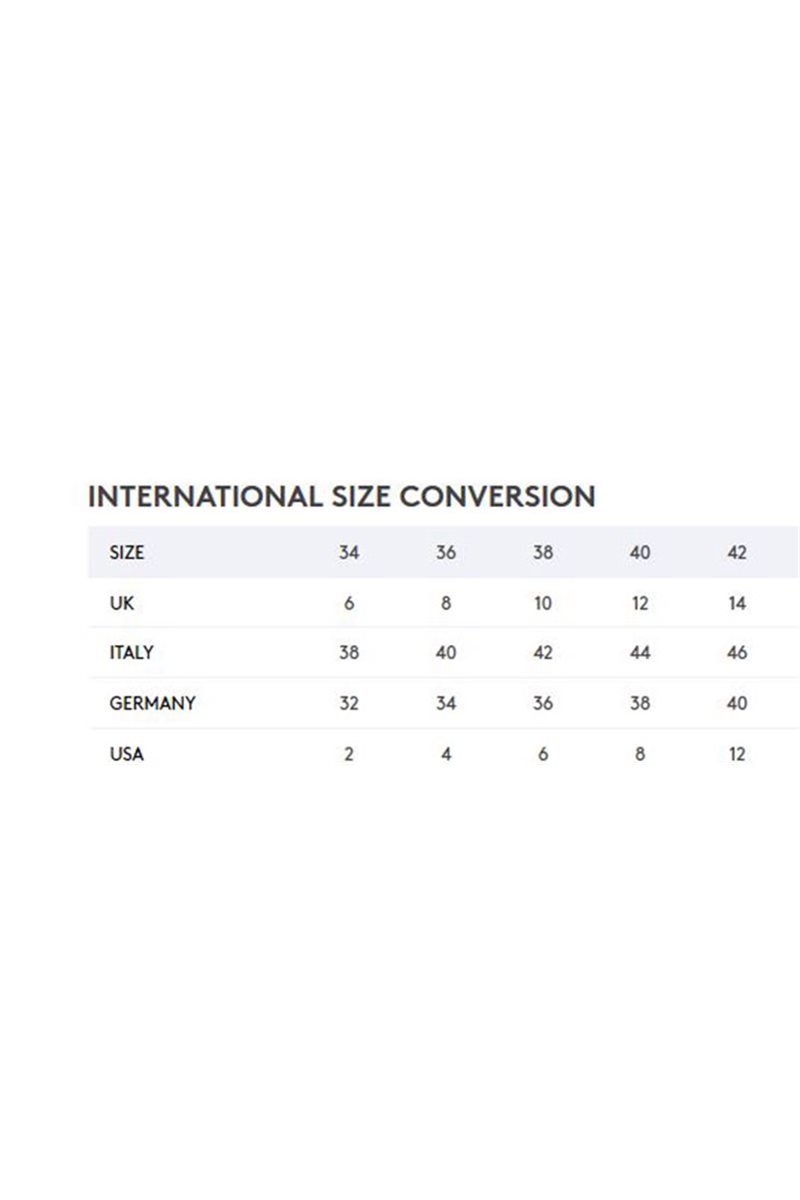Click size 42 in the SIZE row
Screen dimensions: 800x1200
pos(737,553)
